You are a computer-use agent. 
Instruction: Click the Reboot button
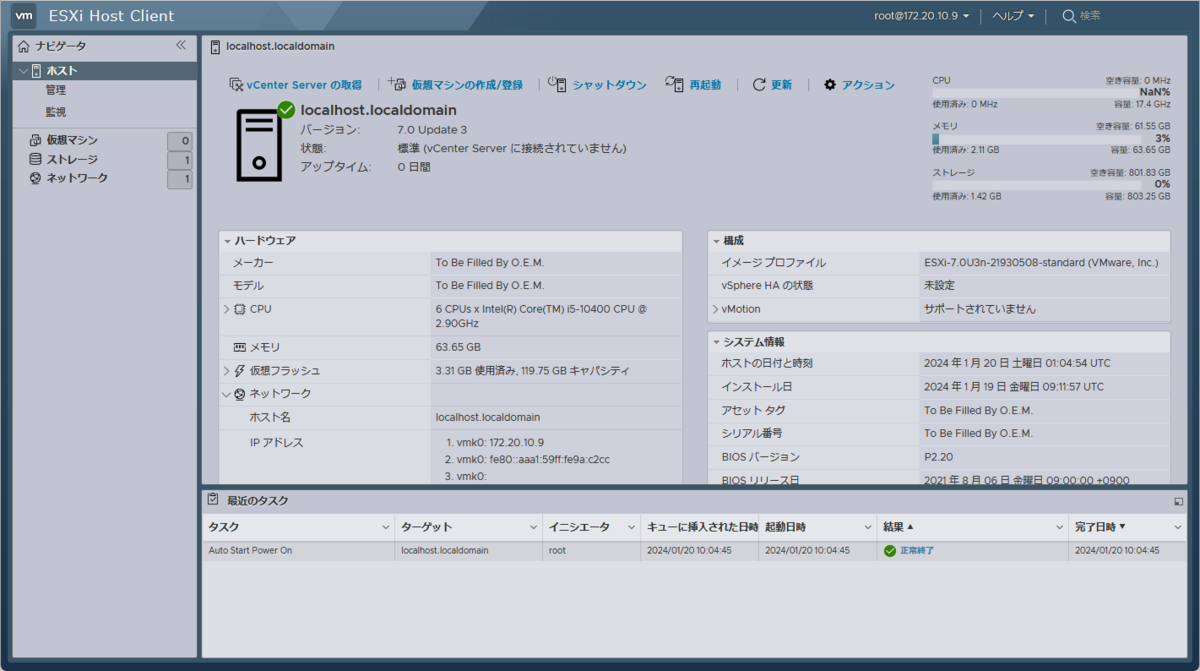693,85
